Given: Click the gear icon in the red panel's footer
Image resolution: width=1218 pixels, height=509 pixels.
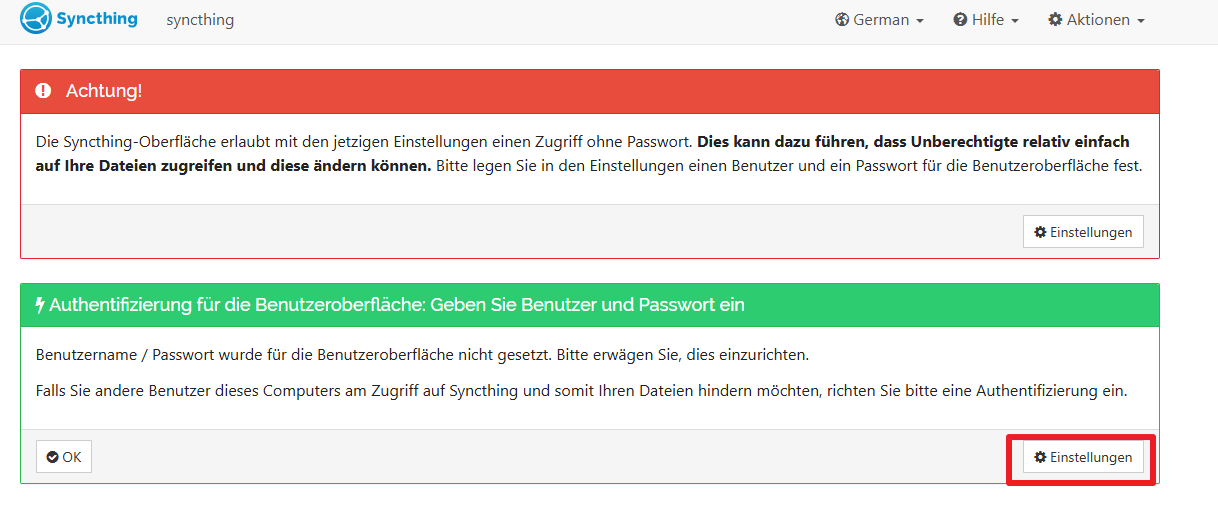Looking at the screenshot, I should pyautogui.click(x=1040, y=232).
